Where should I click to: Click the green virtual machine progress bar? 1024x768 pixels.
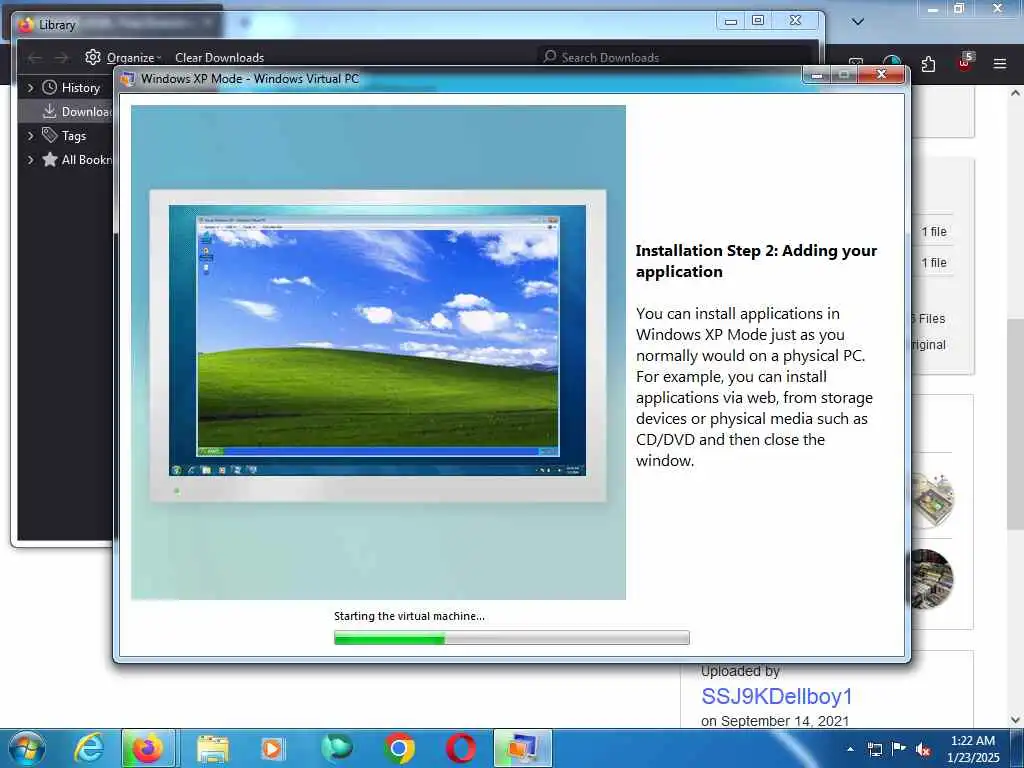coord(511,637)
